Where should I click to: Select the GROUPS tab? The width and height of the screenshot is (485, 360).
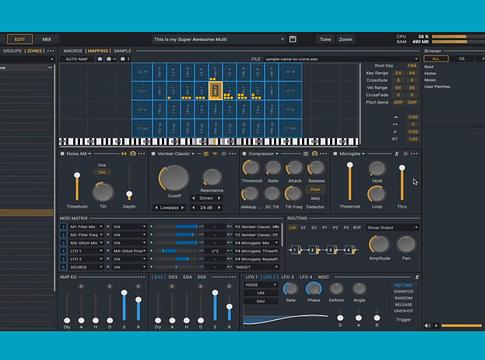point(12,51)
